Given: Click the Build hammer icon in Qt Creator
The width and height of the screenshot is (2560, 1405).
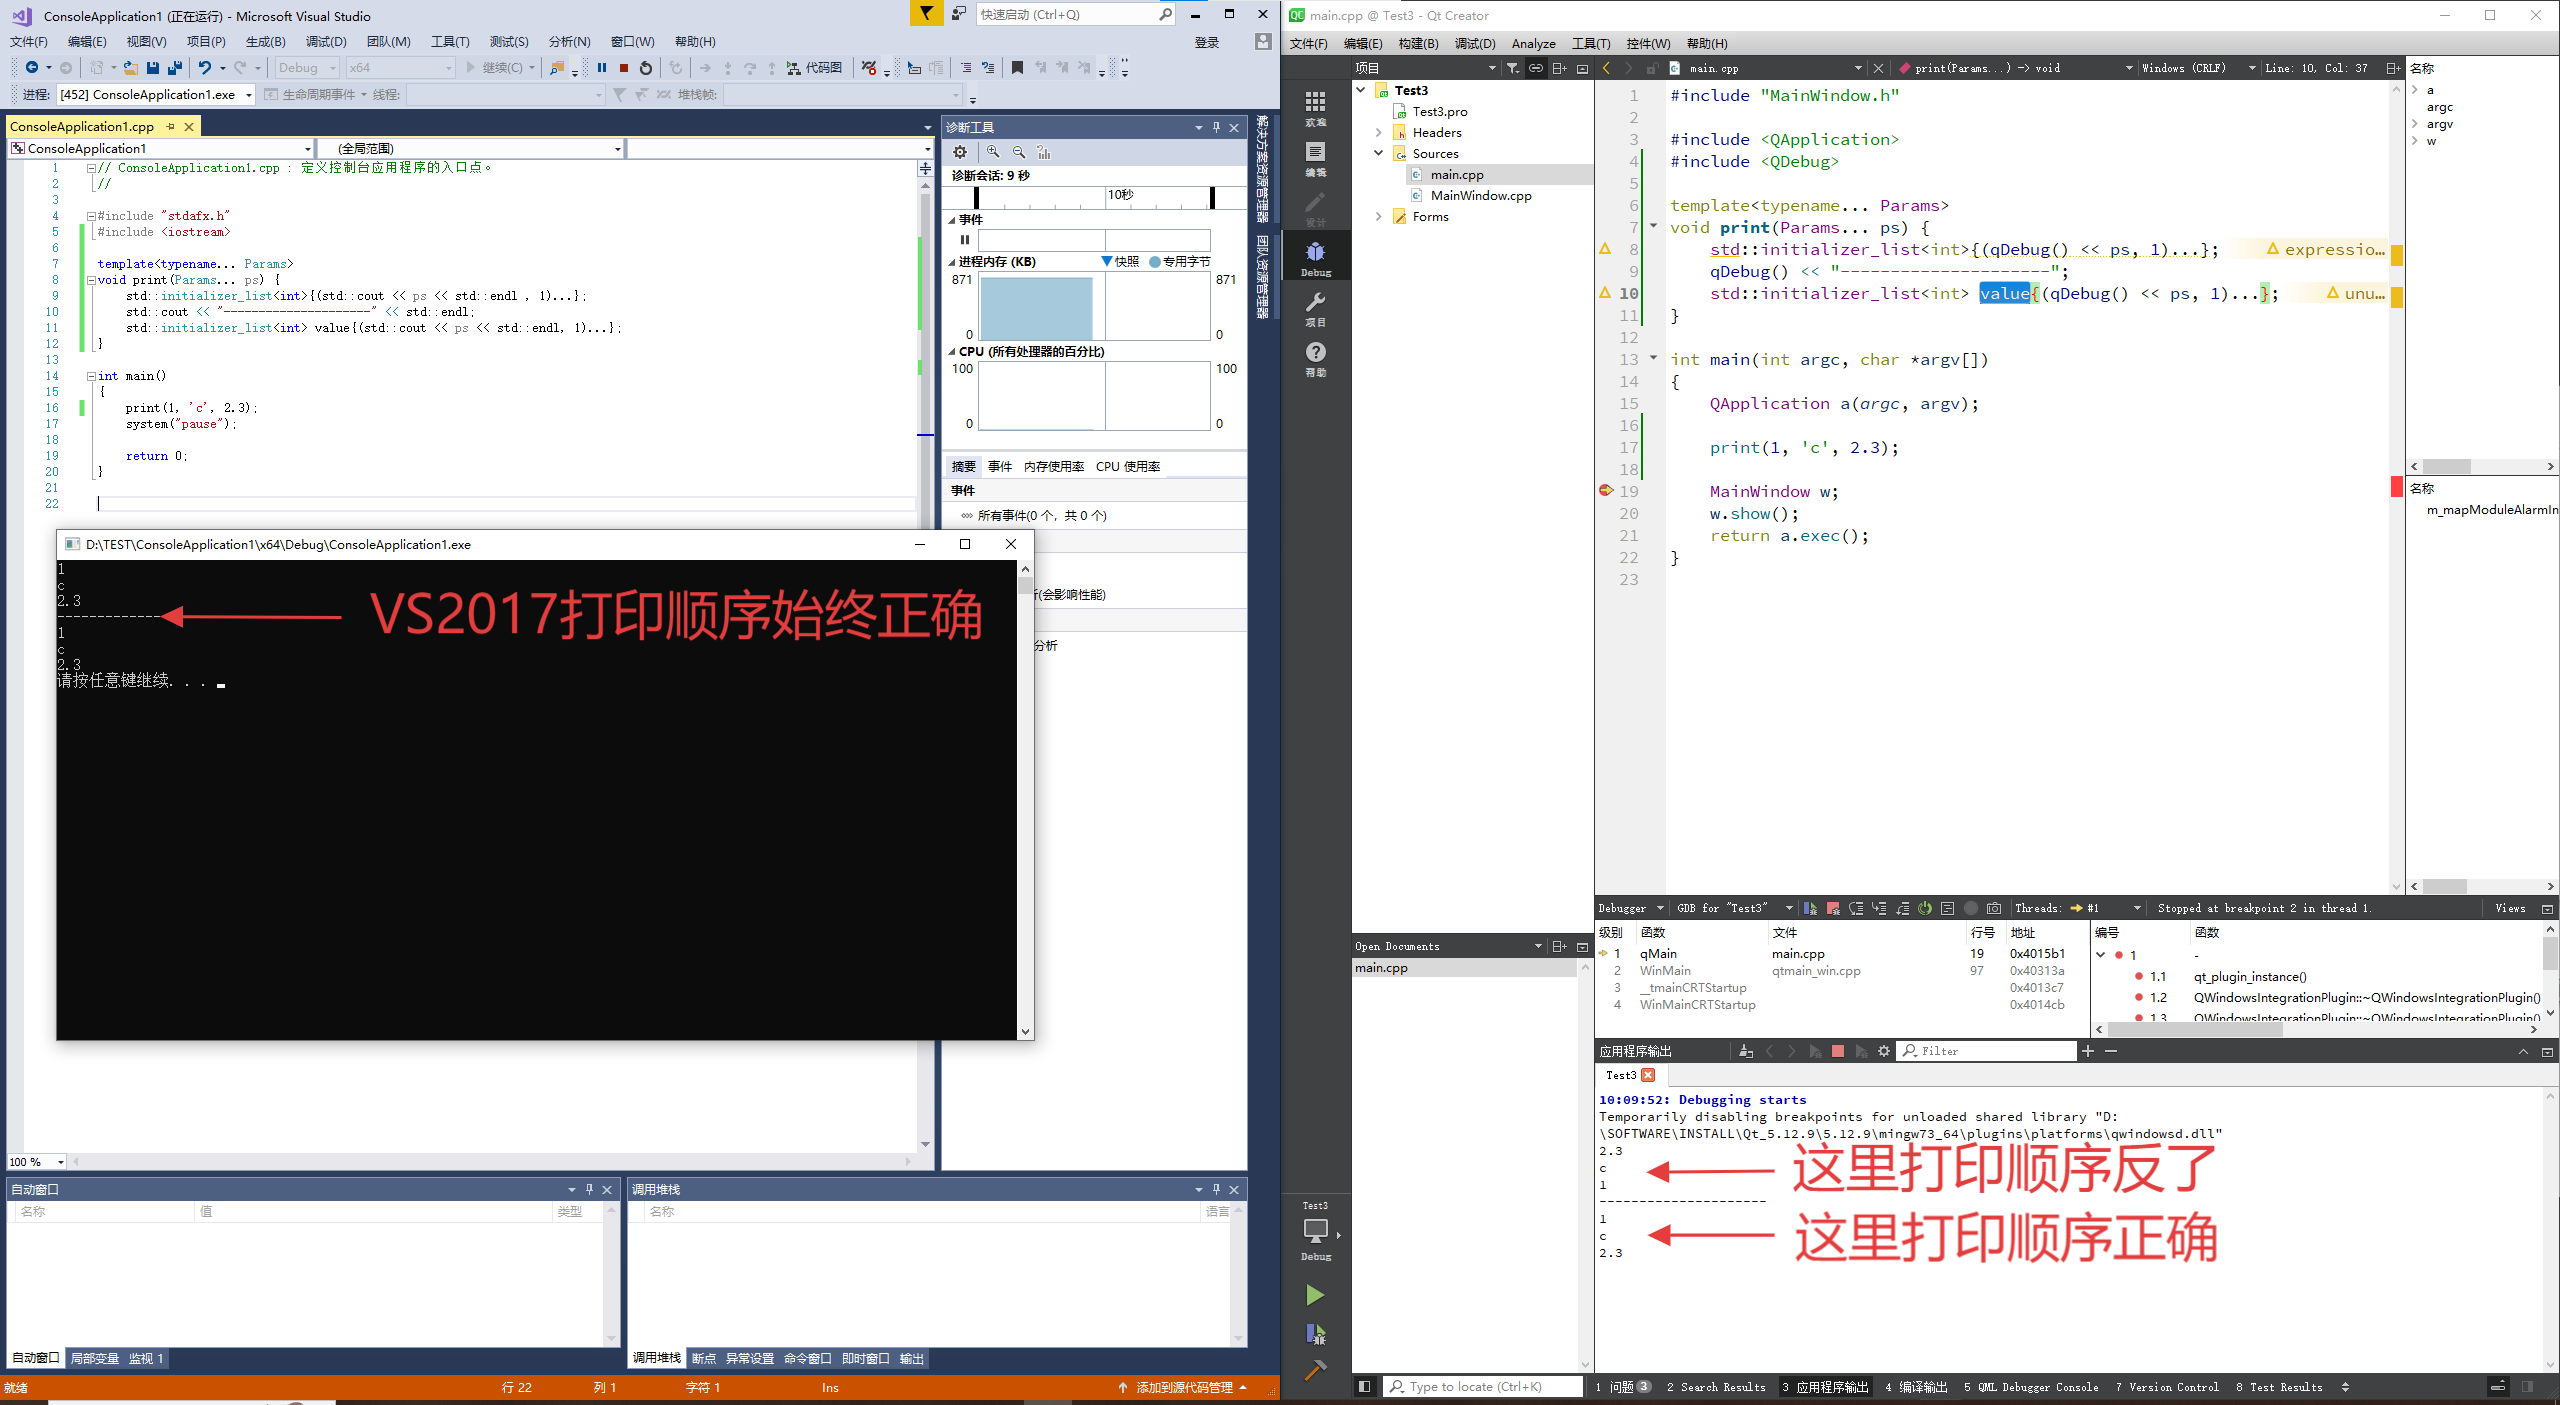Looking at the screenshot, I should (x=1315, y=1369).
